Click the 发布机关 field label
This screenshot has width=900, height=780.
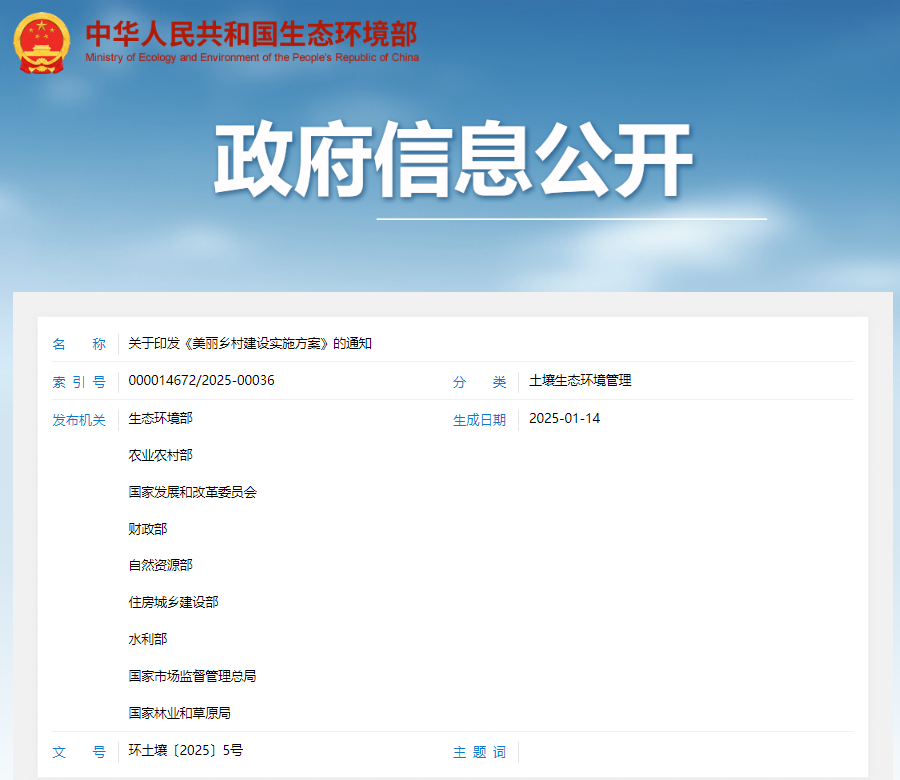click(x=79, y=420)
